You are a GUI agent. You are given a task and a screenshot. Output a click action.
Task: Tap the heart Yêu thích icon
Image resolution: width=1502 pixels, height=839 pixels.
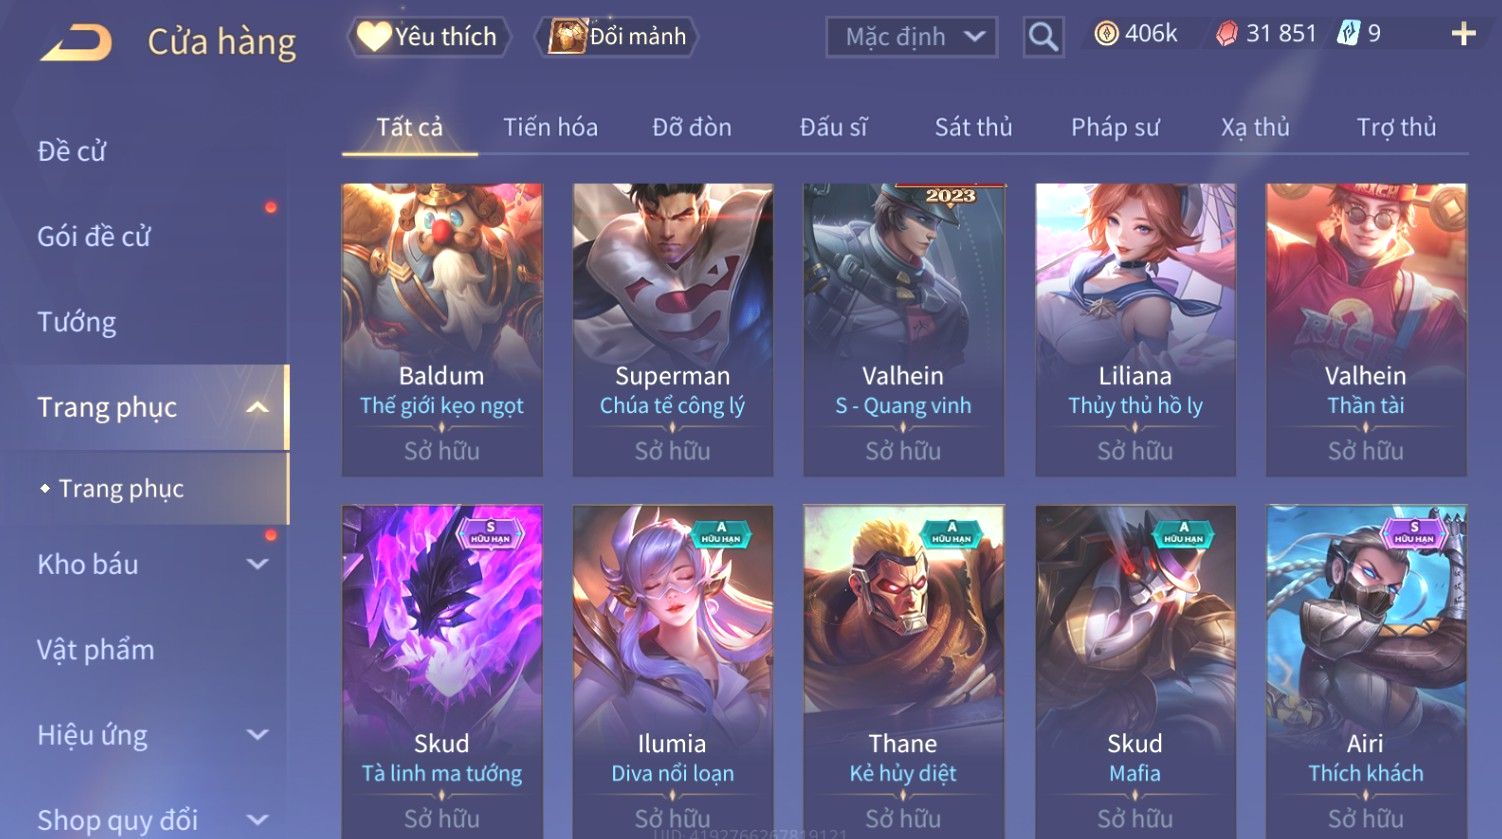pyautogui.click(x=373, y=37)
